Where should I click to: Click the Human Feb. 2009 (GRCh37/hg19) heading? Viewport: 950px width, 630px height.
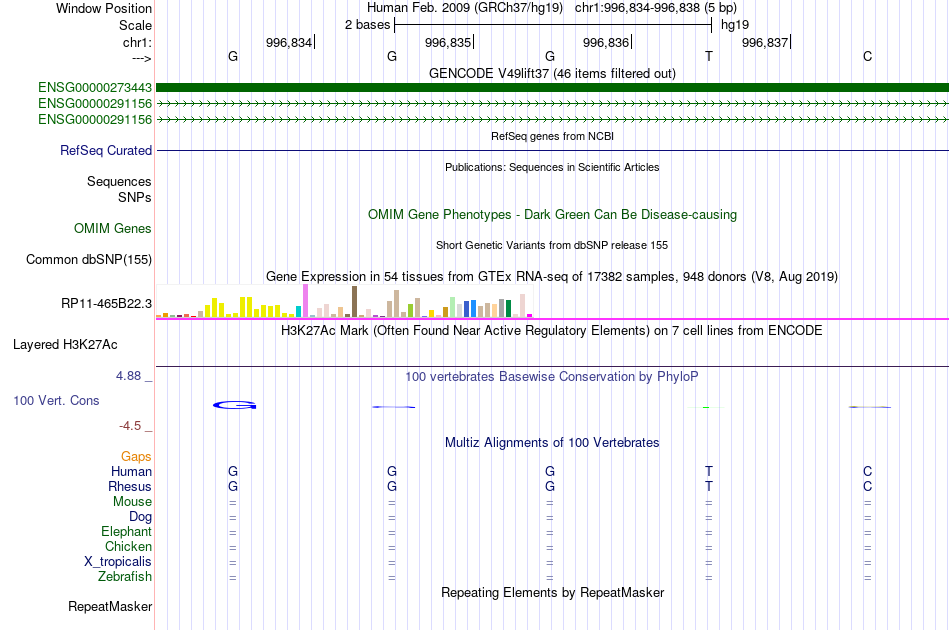pos(465,8)
